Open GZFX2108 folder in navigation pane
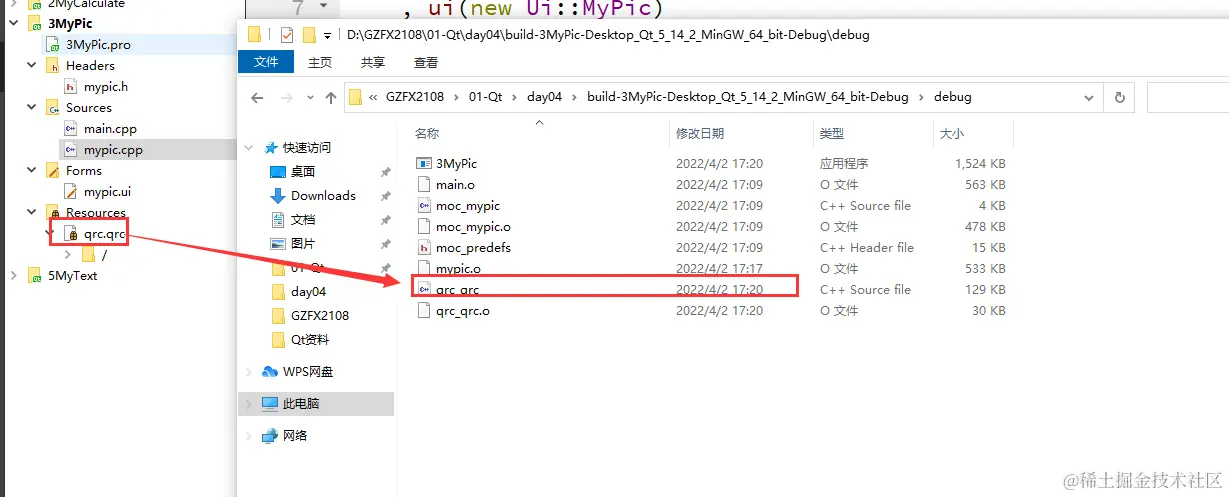The width and height of the screenshot is (1229, 497). point(320,316)
